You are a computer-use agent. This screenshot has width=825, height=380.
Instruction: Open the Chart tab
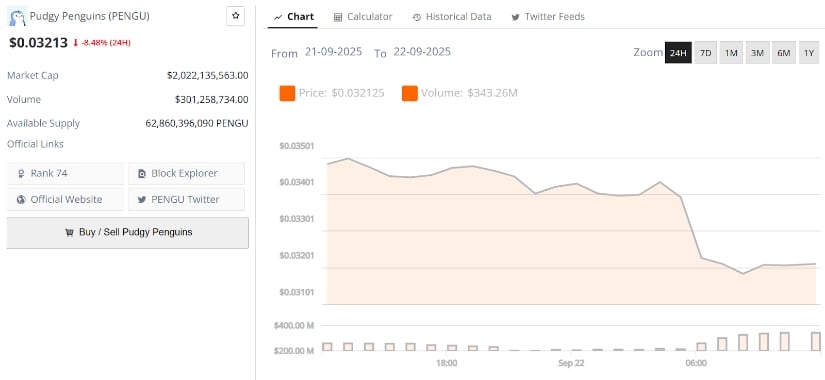click(x=294, y=17)
